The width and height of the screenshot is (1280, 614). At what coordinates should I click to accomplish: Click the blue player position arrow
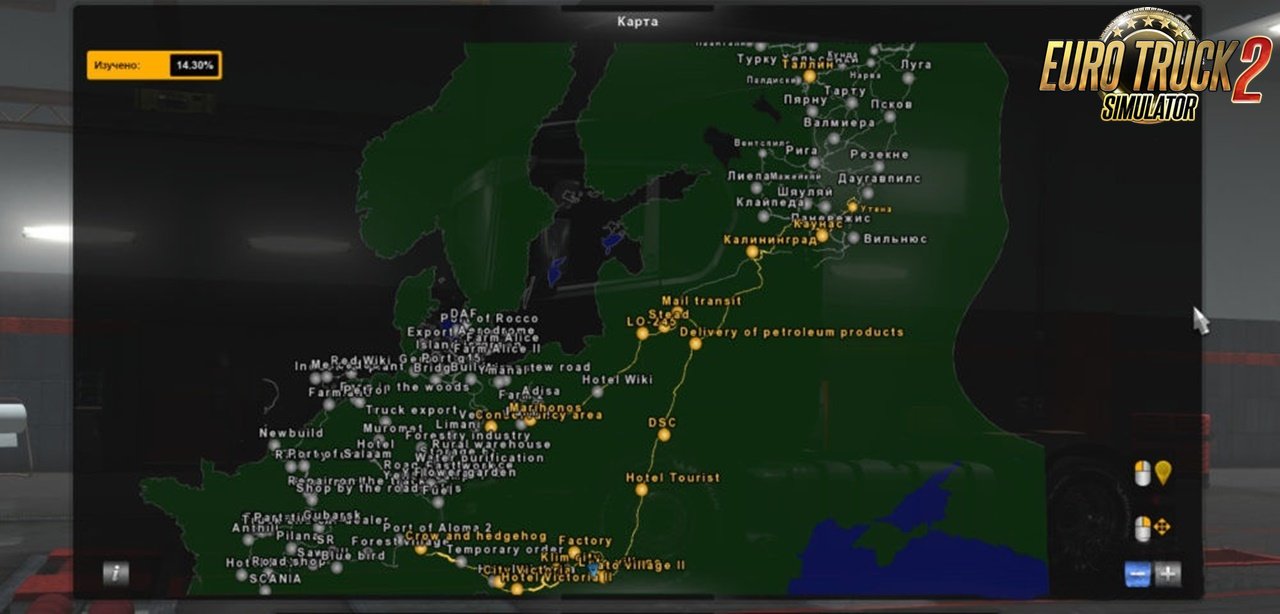point(592,568)
